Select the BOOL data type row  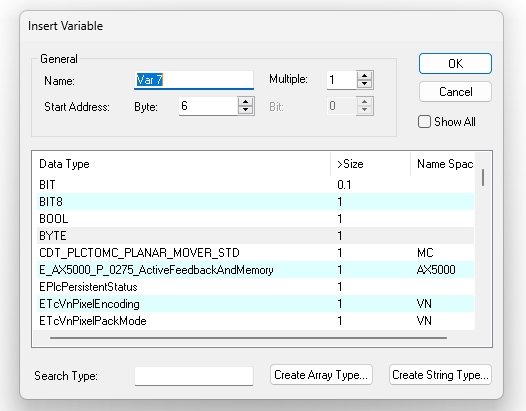pos(255,219)
